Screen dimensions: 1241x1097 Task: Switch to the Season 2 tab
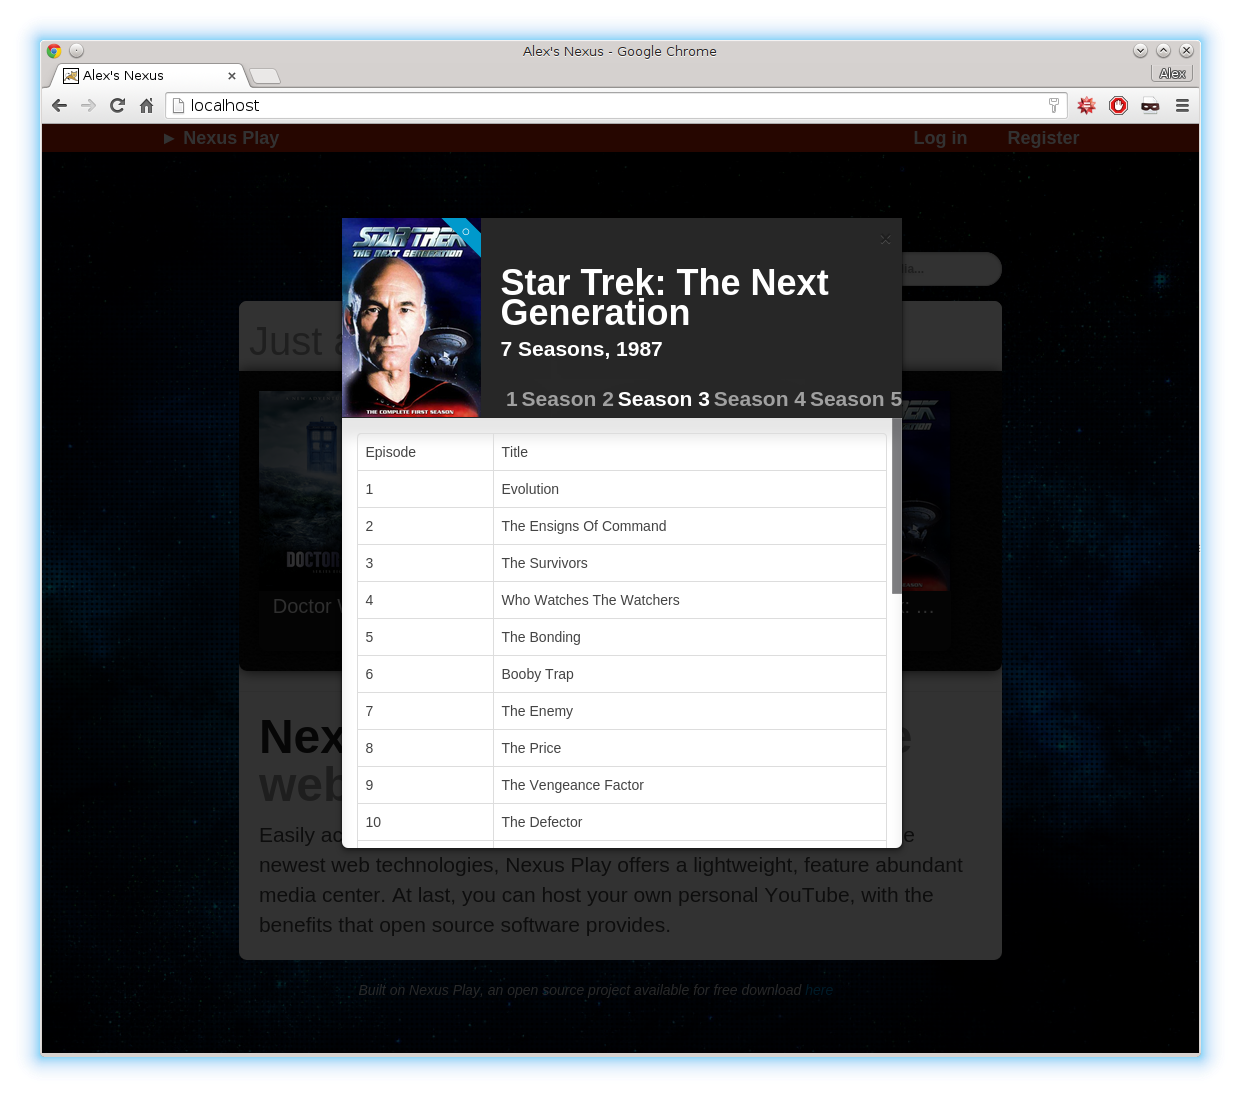(x=567, y=399)
